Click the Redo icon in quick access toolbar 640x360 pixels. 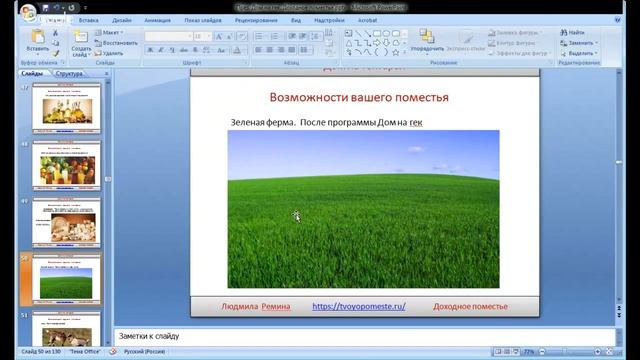coord(72,8)
